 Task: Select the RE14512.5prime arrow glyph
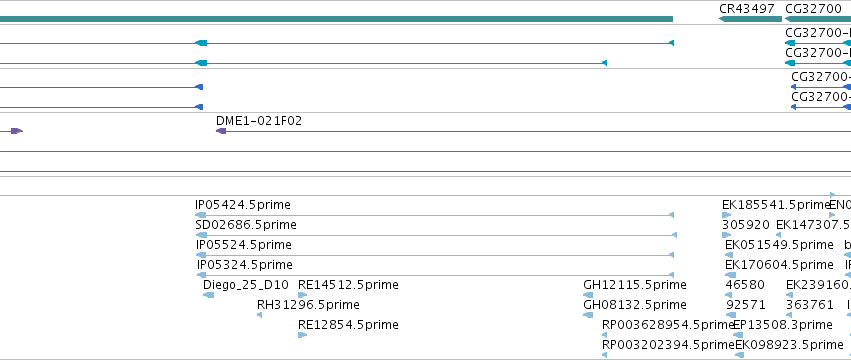pyautogui.click(x=302, y=295)
